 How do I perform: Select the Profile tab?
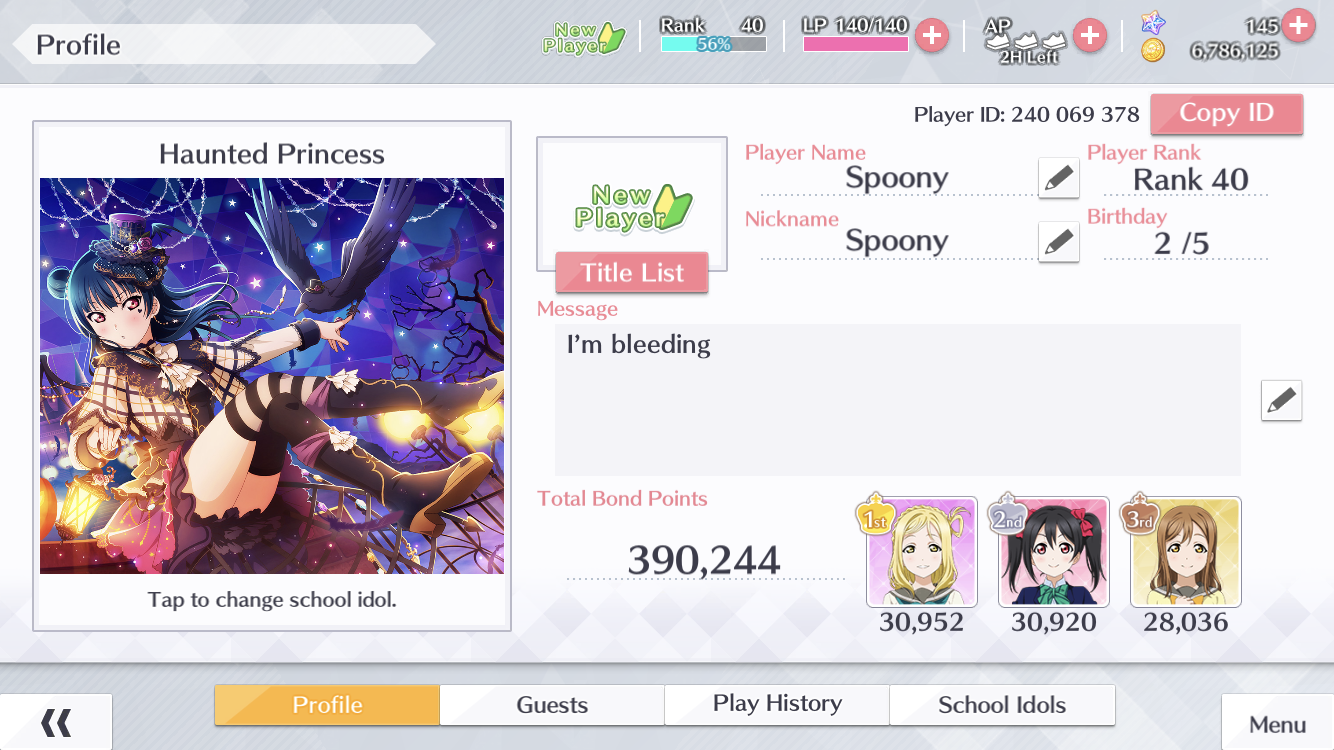point(327,705)
